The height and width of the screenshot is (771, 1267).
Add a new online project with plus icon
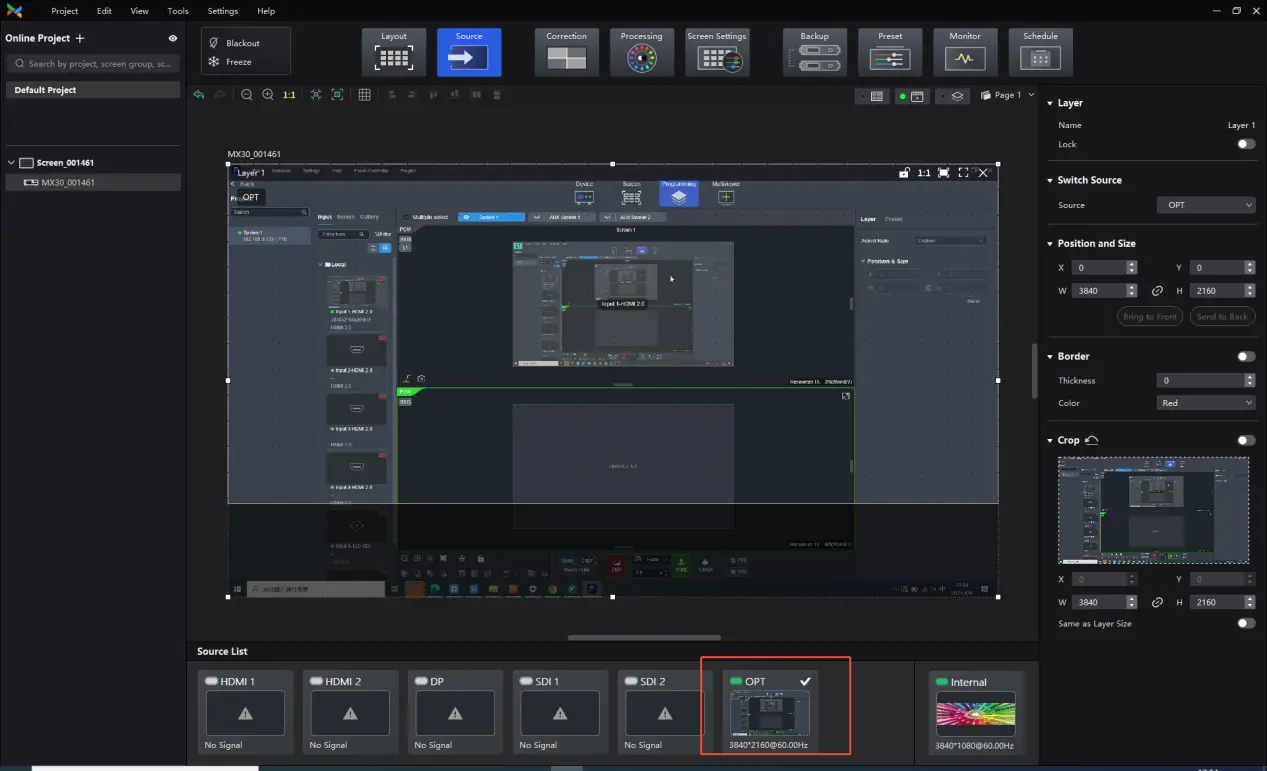(x=80, y=38)
